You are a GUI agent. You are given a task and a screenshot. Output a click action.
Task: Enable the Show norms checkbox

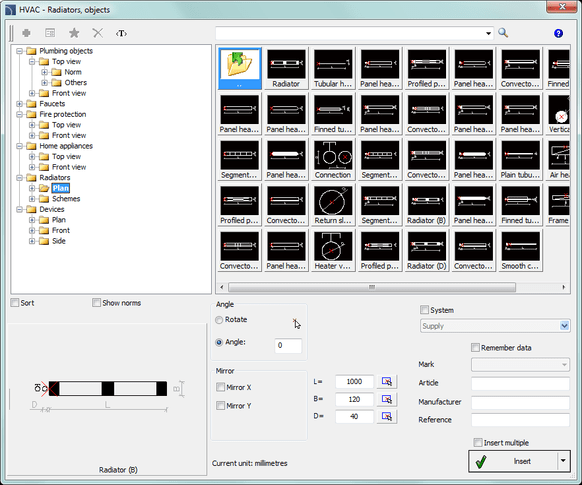pos(97,303)
